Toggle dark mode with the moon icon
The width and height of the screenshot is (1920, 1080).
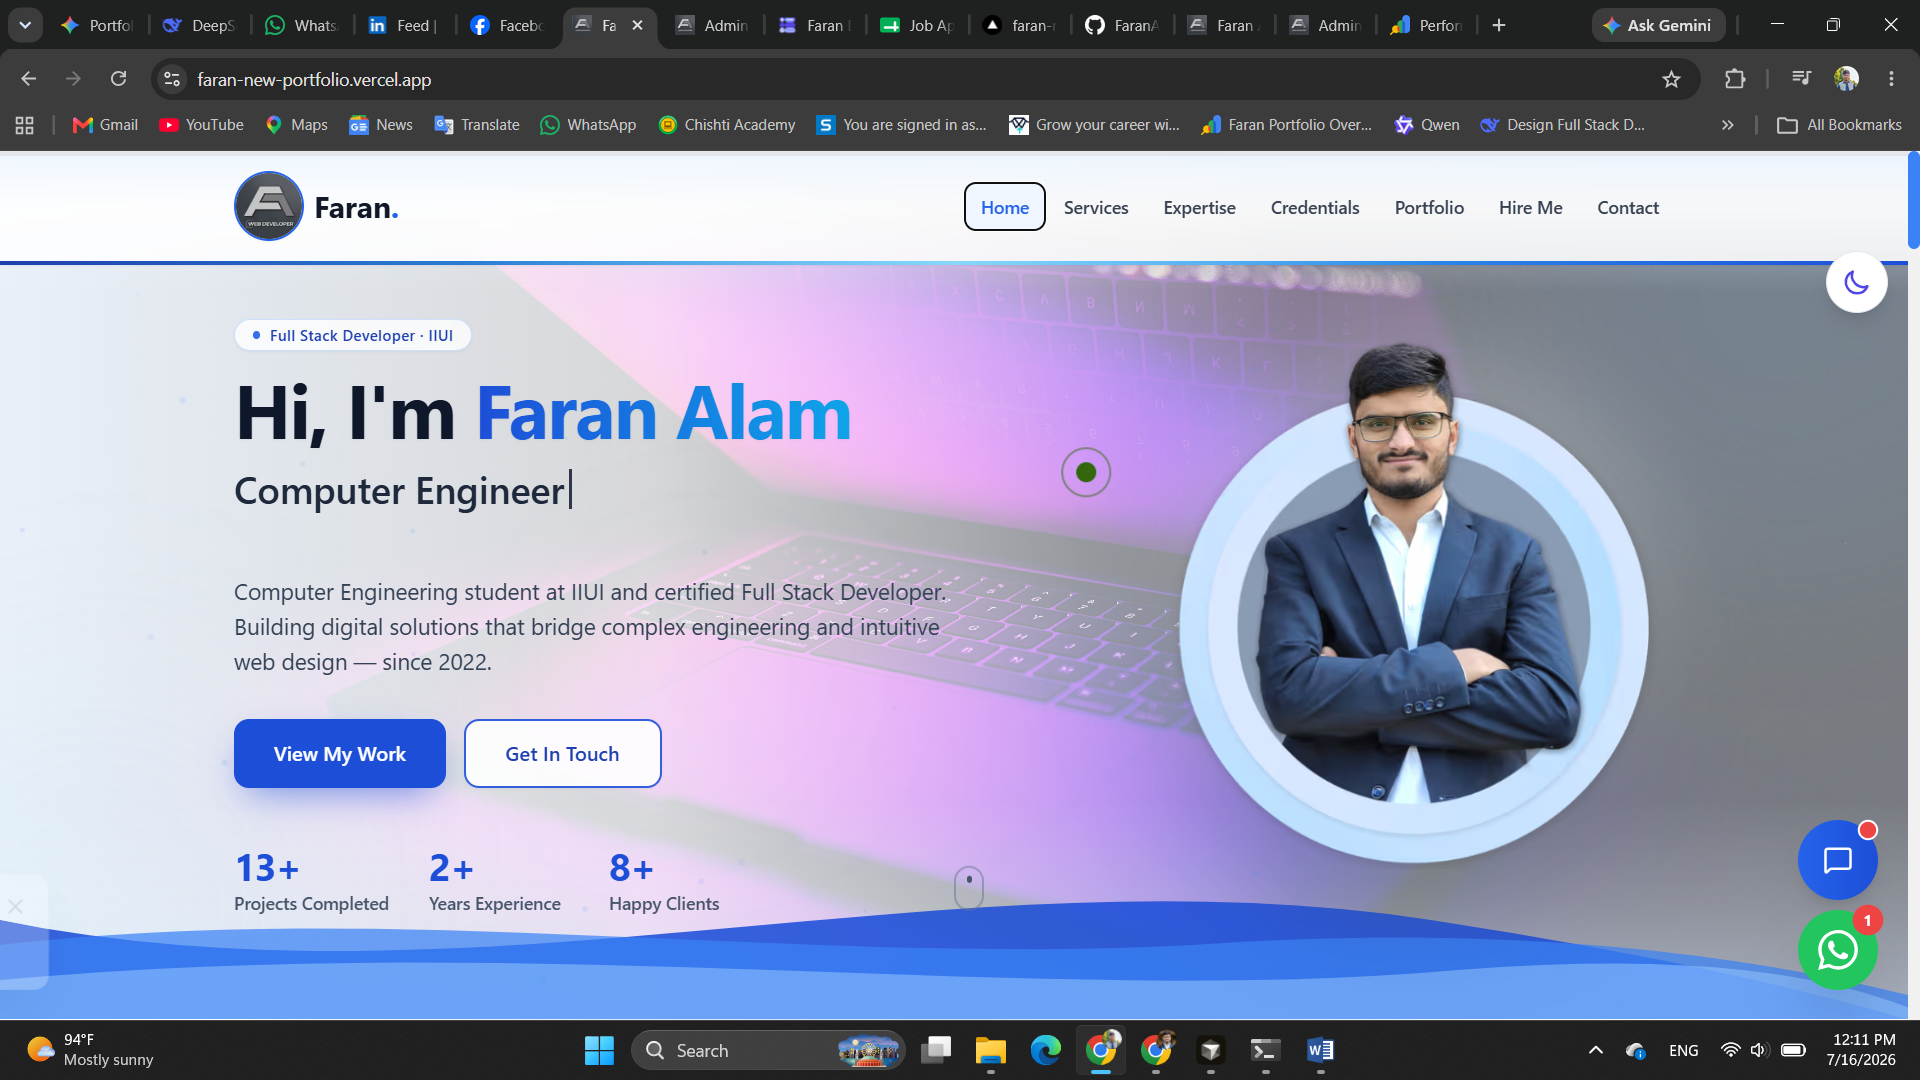click(x=1856, y=283)
